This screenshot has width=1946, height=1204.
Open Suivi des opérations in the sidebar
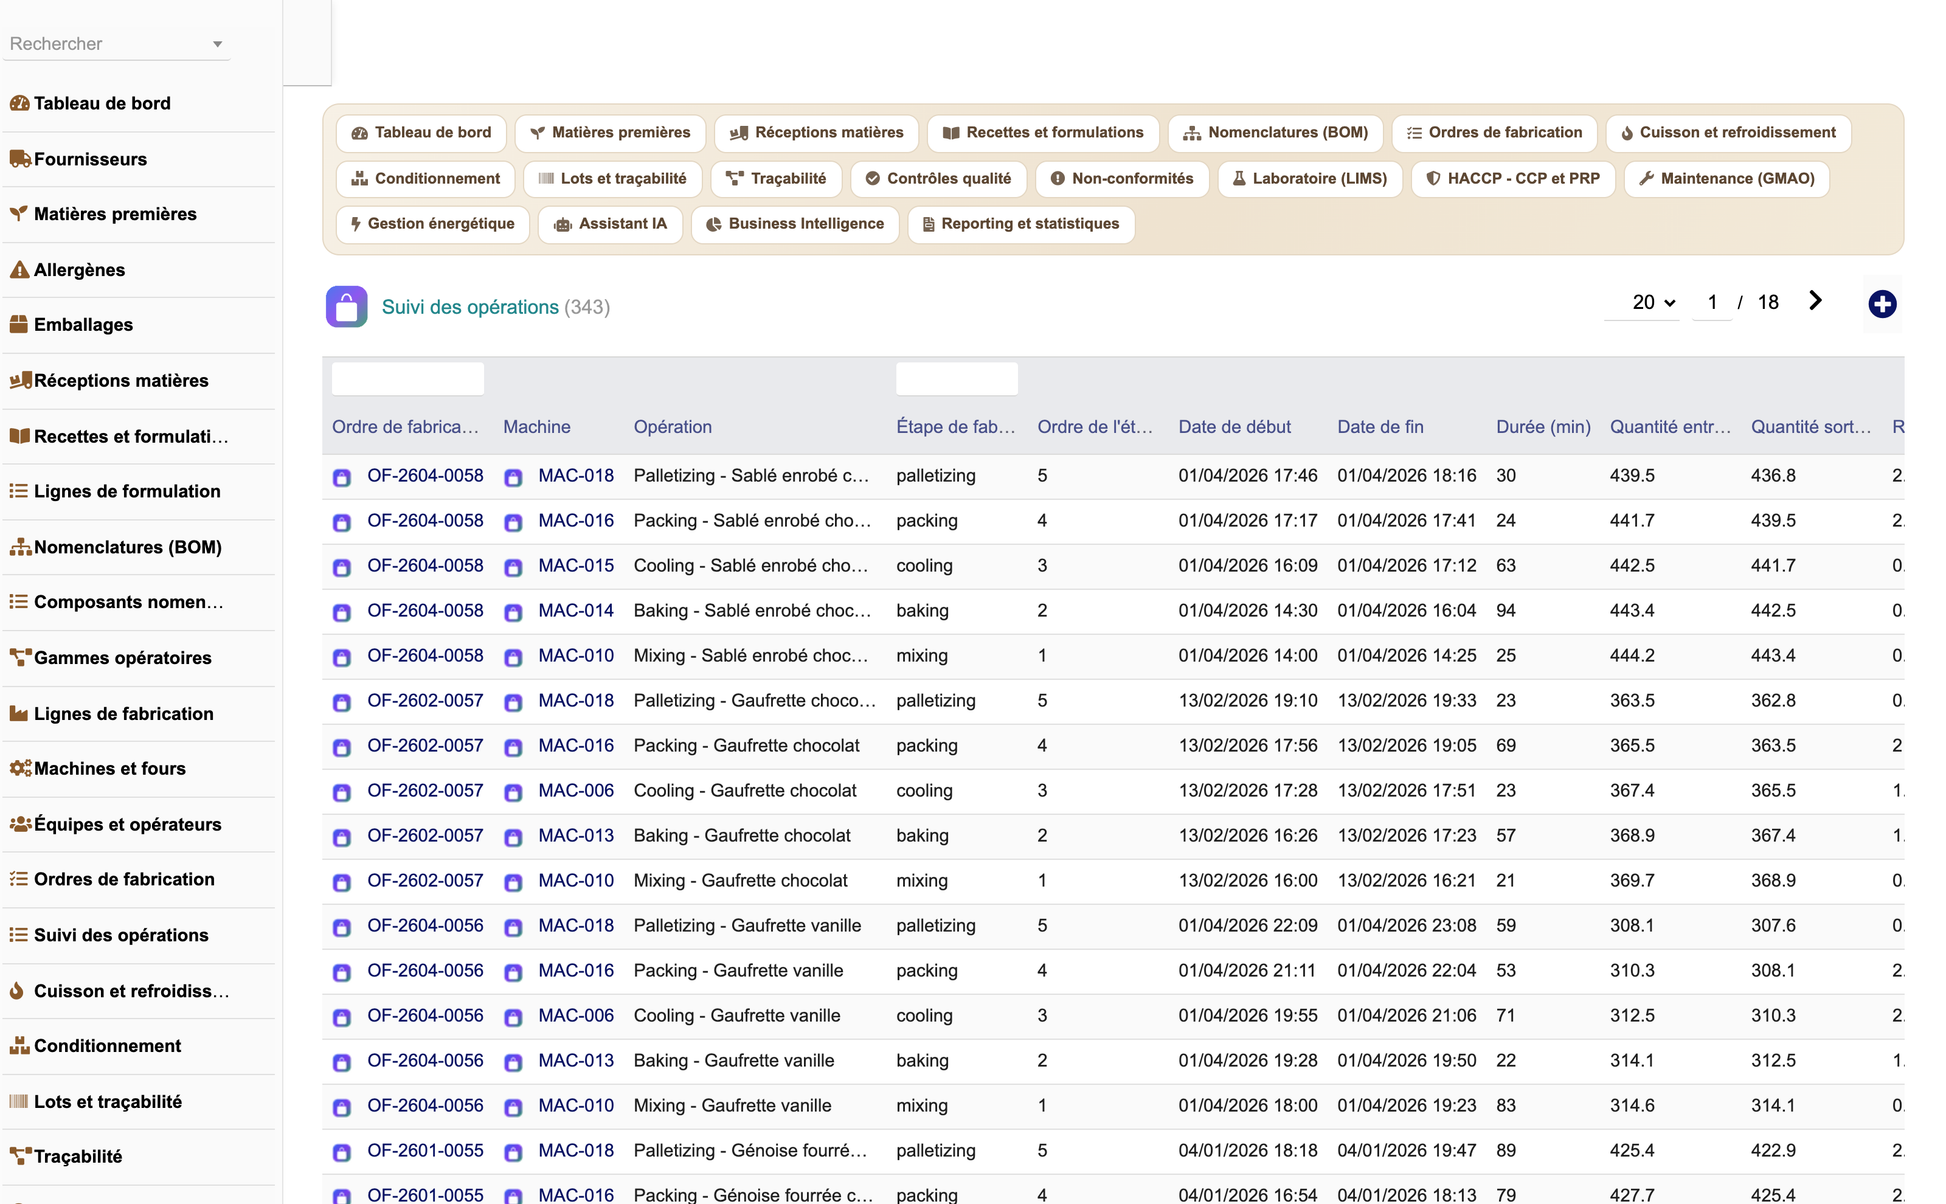point(121,935)
